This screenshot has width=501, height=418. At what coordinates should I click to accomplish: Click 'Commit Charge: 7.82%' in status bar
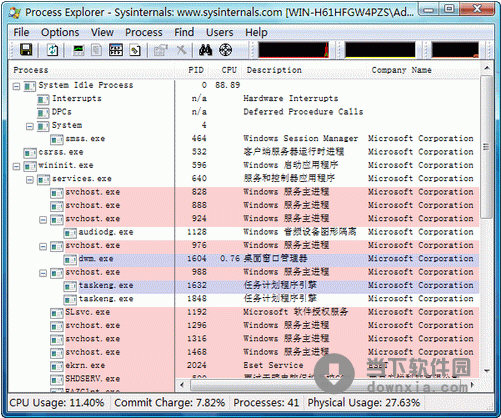click(169, 403)
